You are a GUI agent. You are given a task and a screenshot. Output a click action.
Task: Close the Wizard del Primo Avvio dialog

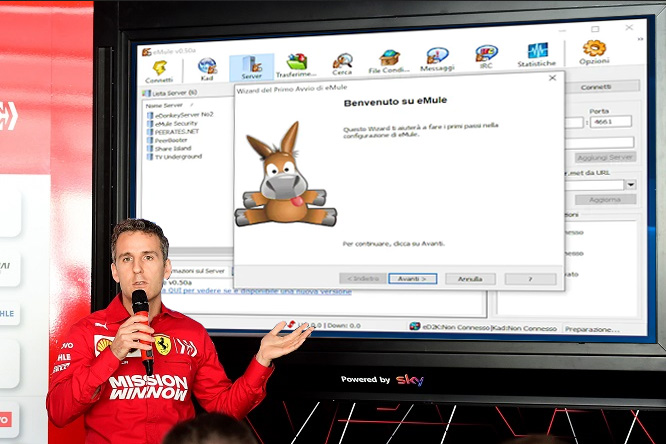click(552, 78)
